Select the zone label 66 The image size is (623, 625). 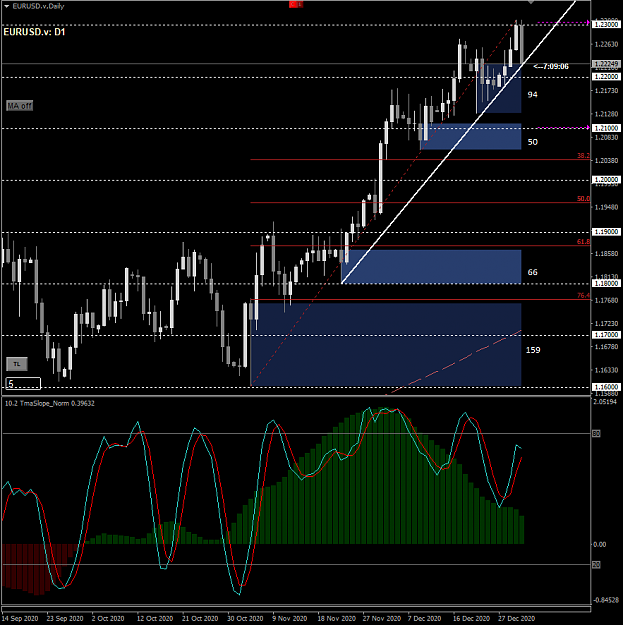[x=533, y=272]
